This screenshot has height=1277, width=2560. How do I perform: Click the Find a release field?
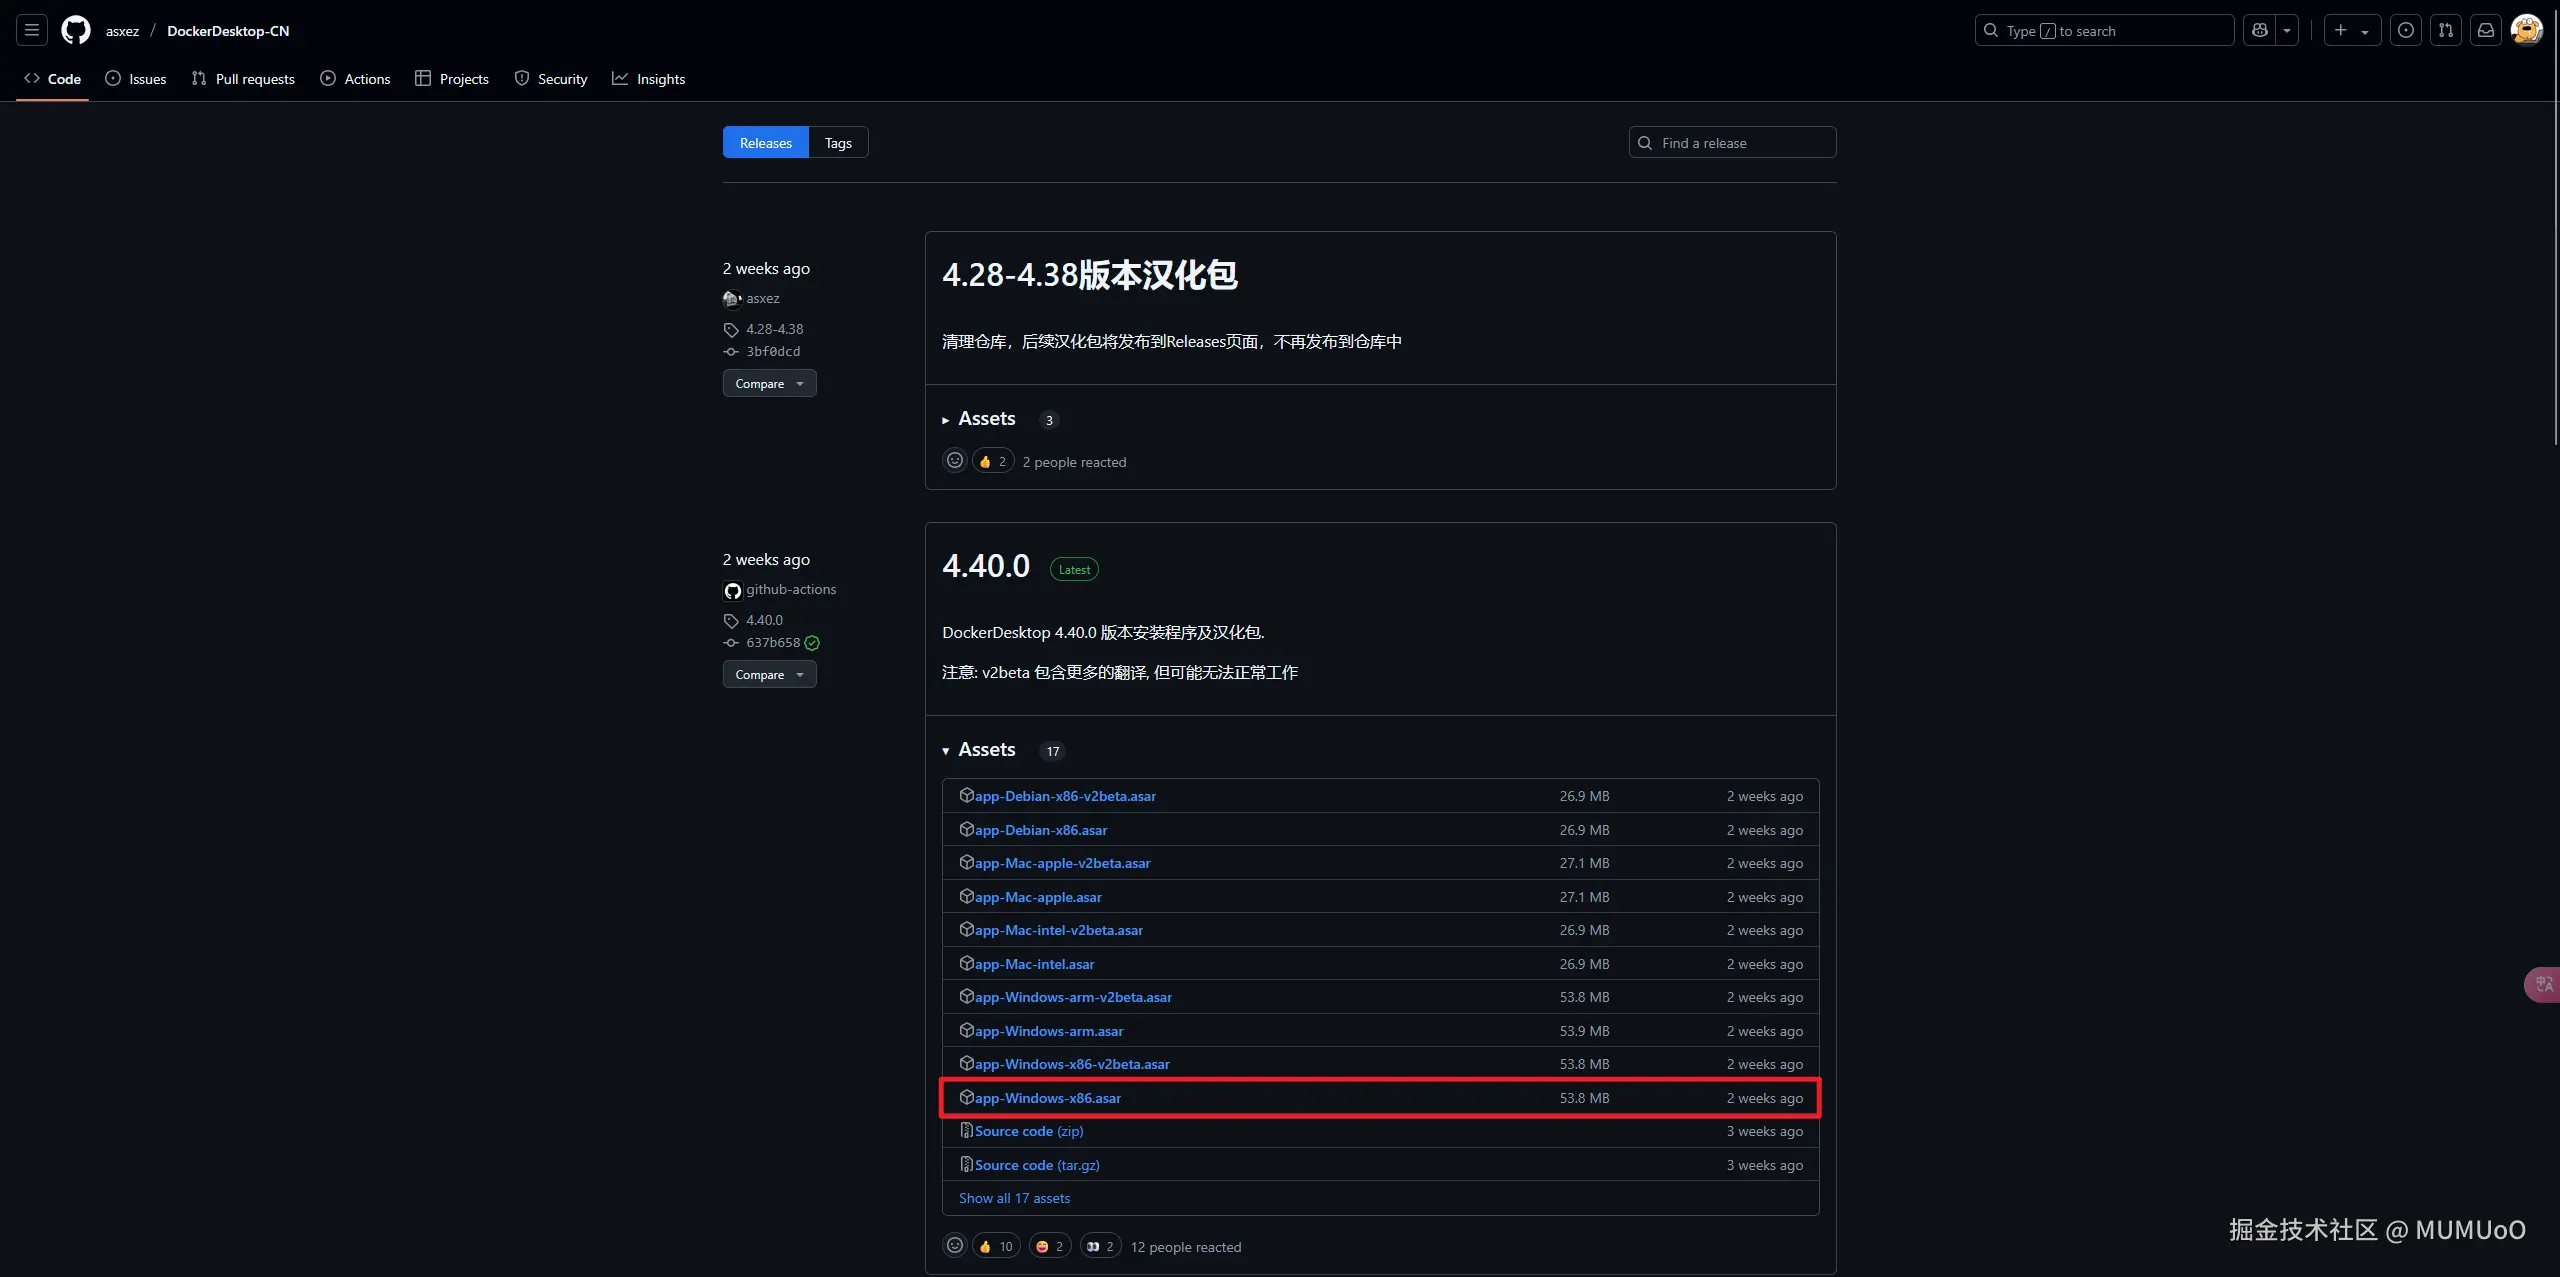(1732, 142)
